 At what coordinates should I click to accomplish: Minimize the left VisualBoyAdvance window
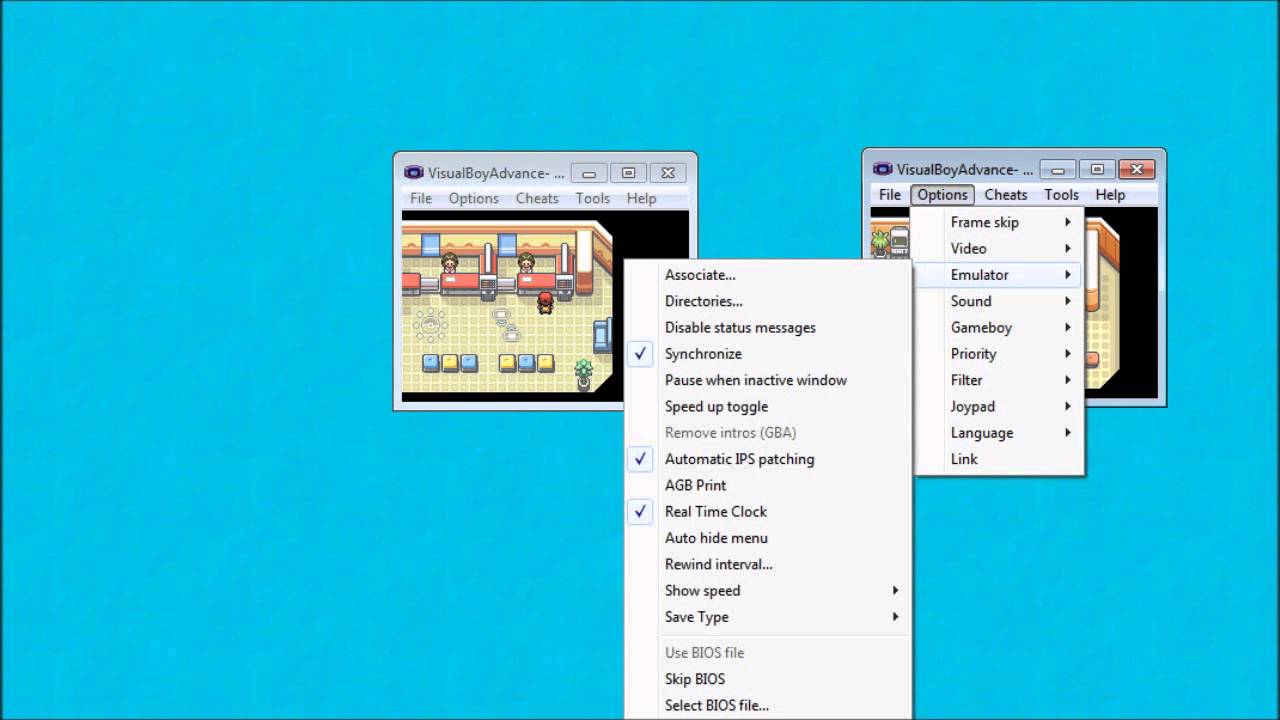pos(589,173)
